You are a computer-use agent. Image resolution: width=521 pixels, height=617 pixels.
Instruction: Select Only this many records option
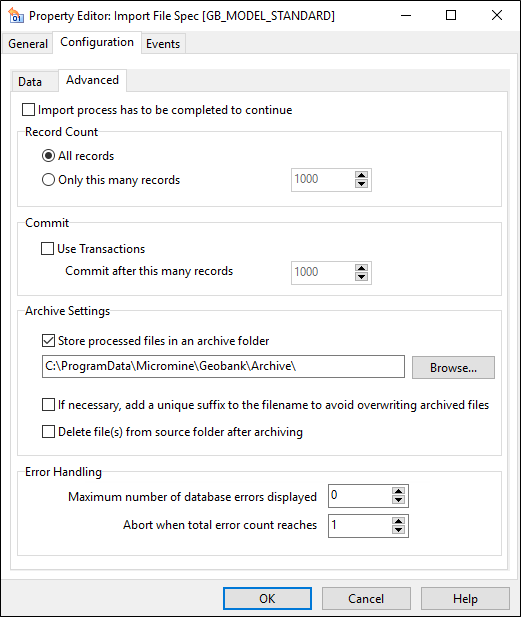[x=48, y=180]
